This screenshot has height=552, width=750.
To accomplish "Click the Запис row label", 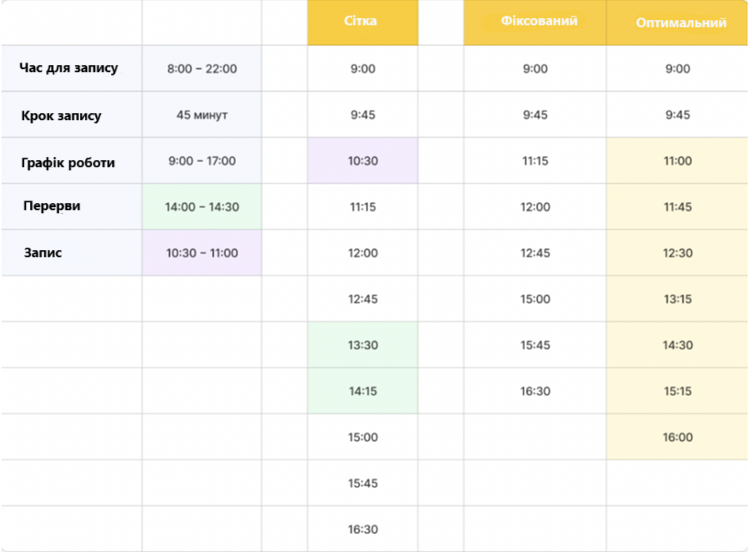I will tap(43, 253).
